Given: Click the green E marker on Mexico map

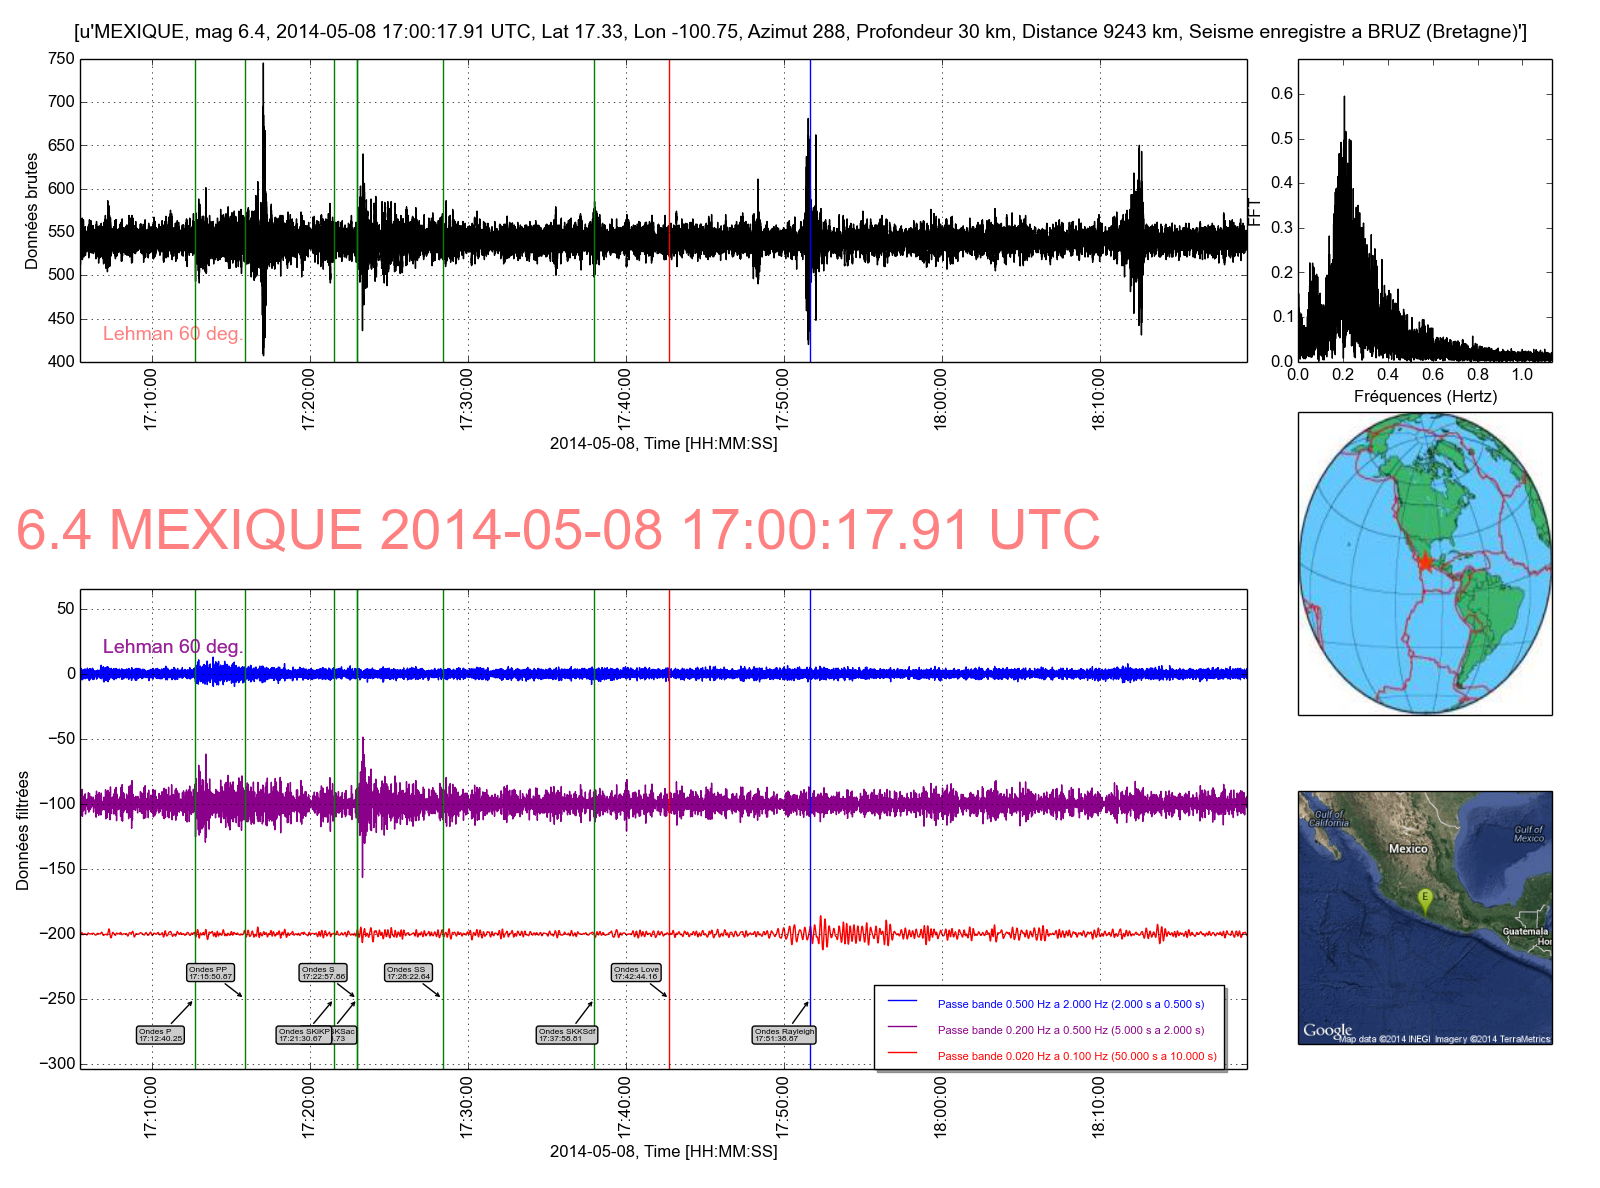Looking at the screenshot, I should click(x=1425, y=899).
